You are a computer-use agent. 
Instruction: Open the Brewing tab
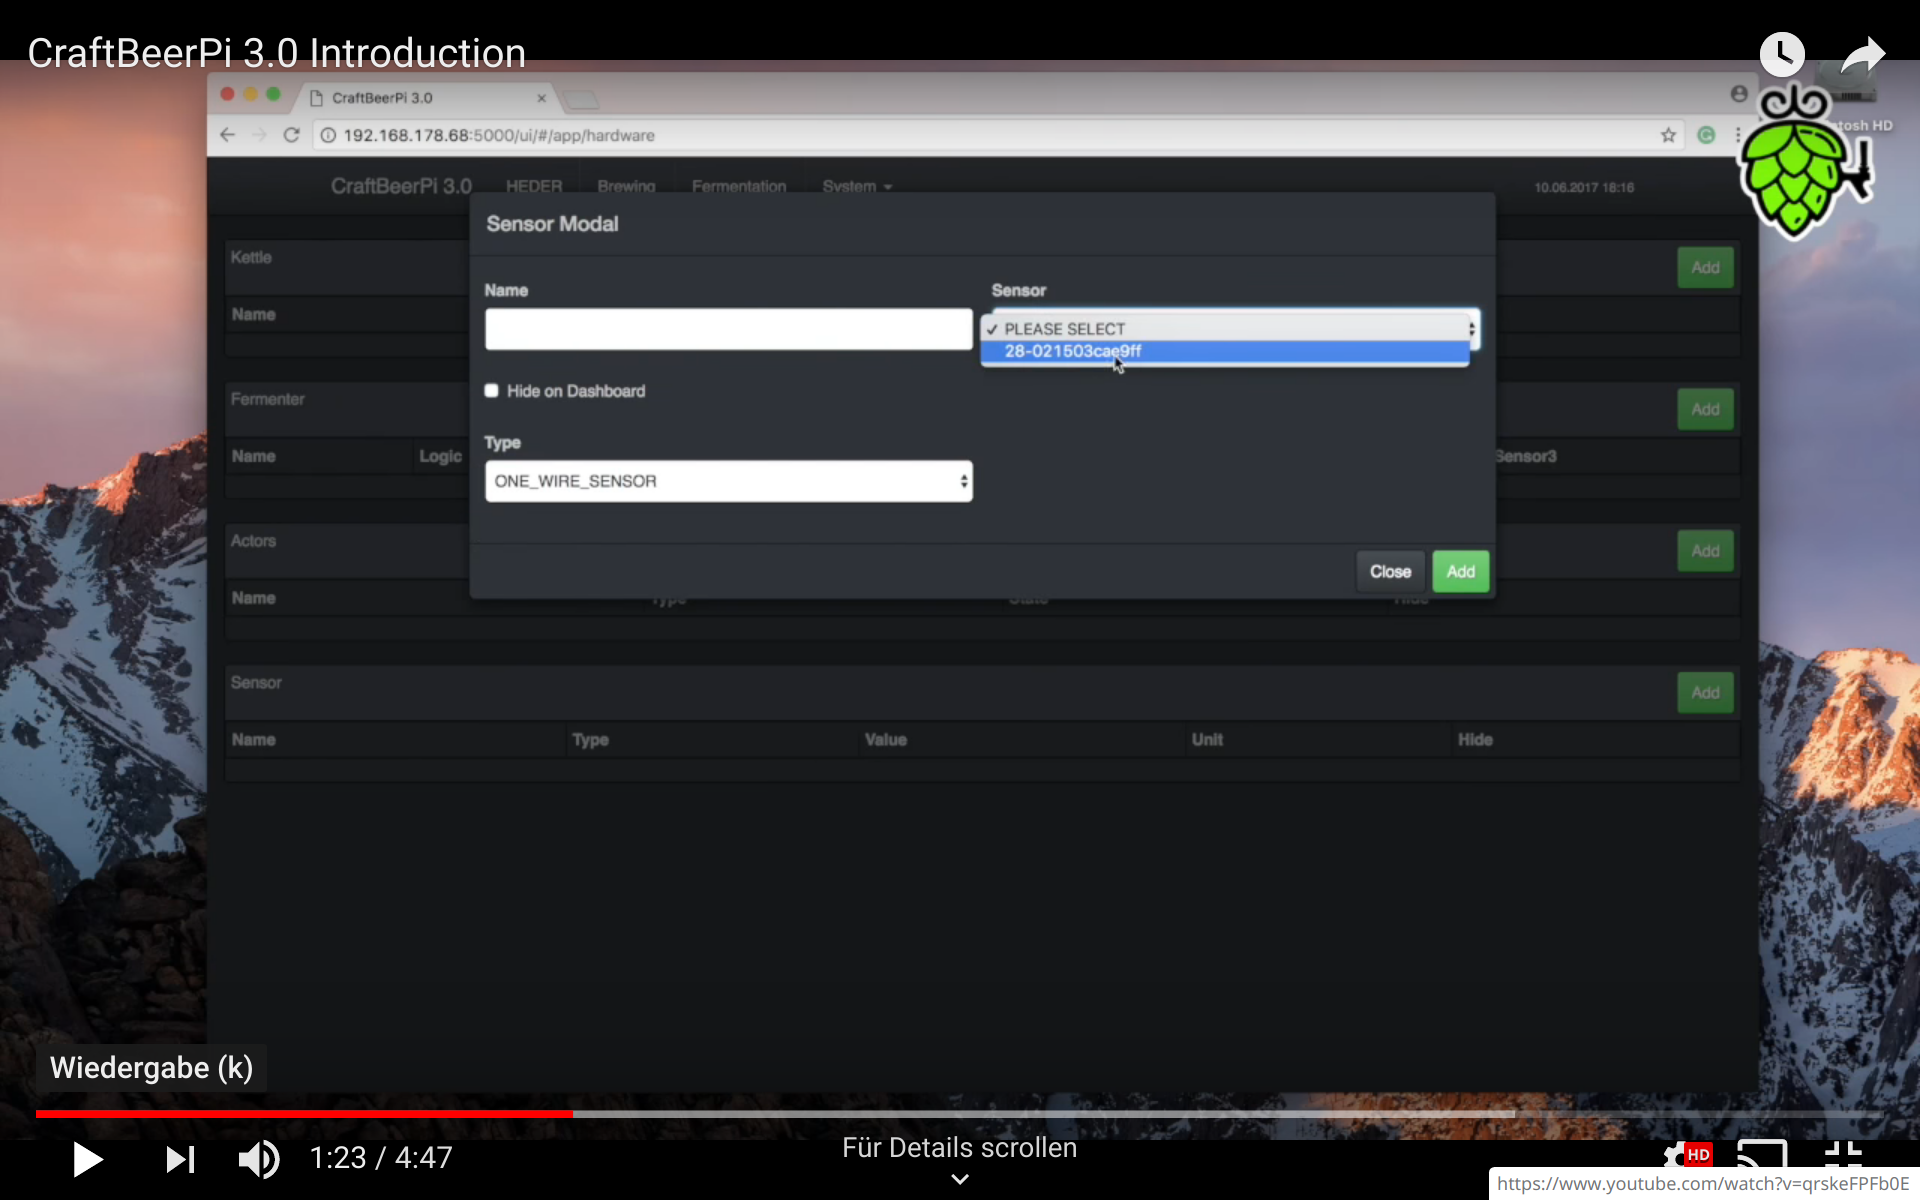(626, 186)
